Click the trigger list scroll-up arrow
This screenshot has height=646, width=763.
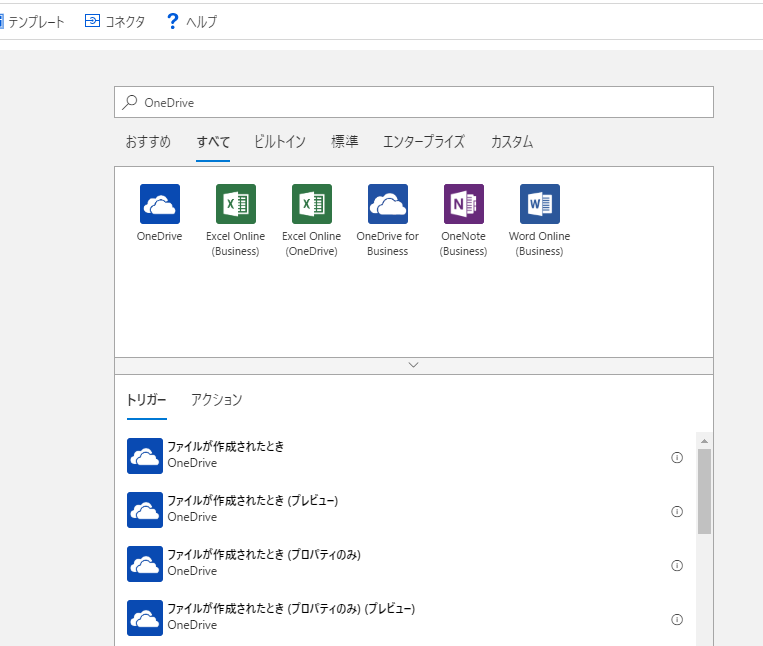704,441
